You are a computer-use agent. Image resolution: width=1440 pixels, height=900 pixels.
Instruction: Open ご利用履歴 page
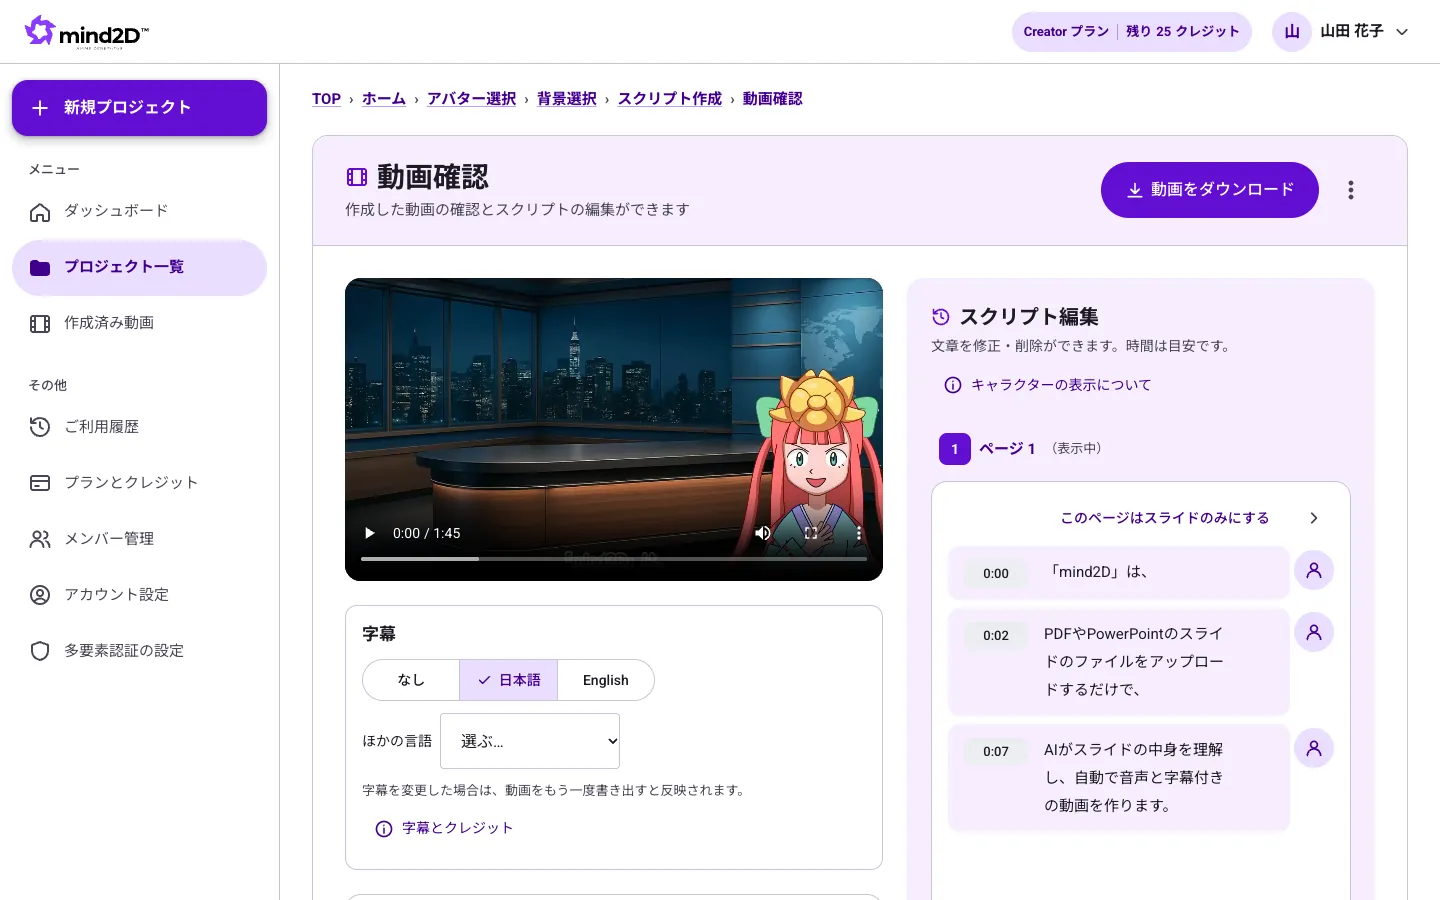[x=139, y=427]
